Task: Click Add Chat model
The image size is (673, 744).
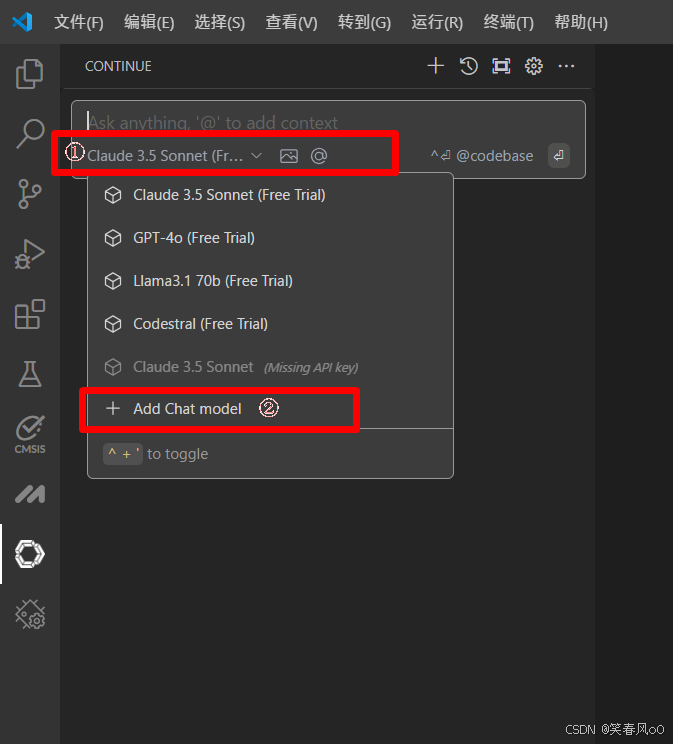Action: [271, 409]
